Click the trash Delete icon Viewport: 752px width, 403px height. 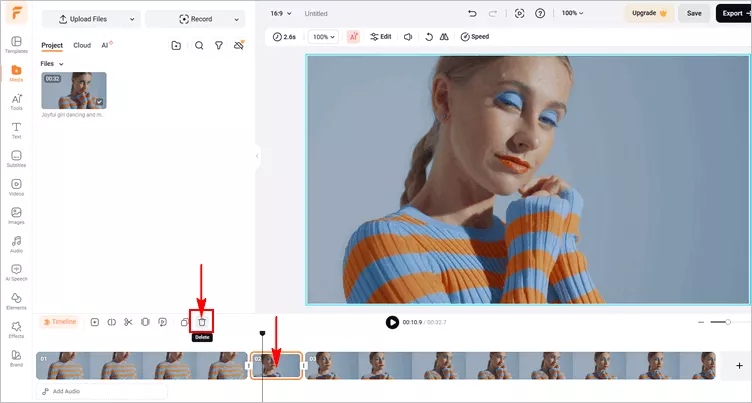[202, 322]
